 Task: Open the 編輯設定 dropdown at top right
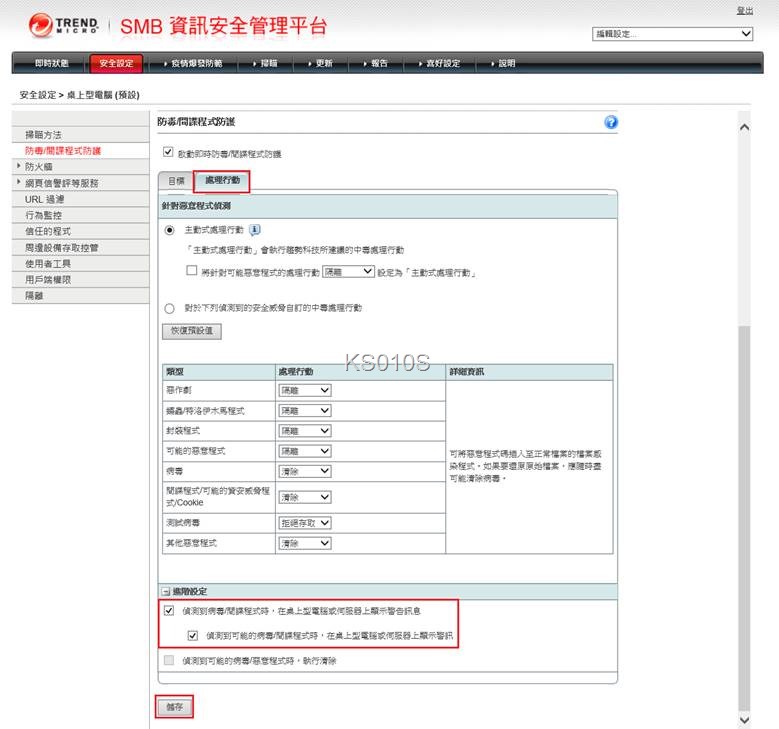[x=672, y=34]
